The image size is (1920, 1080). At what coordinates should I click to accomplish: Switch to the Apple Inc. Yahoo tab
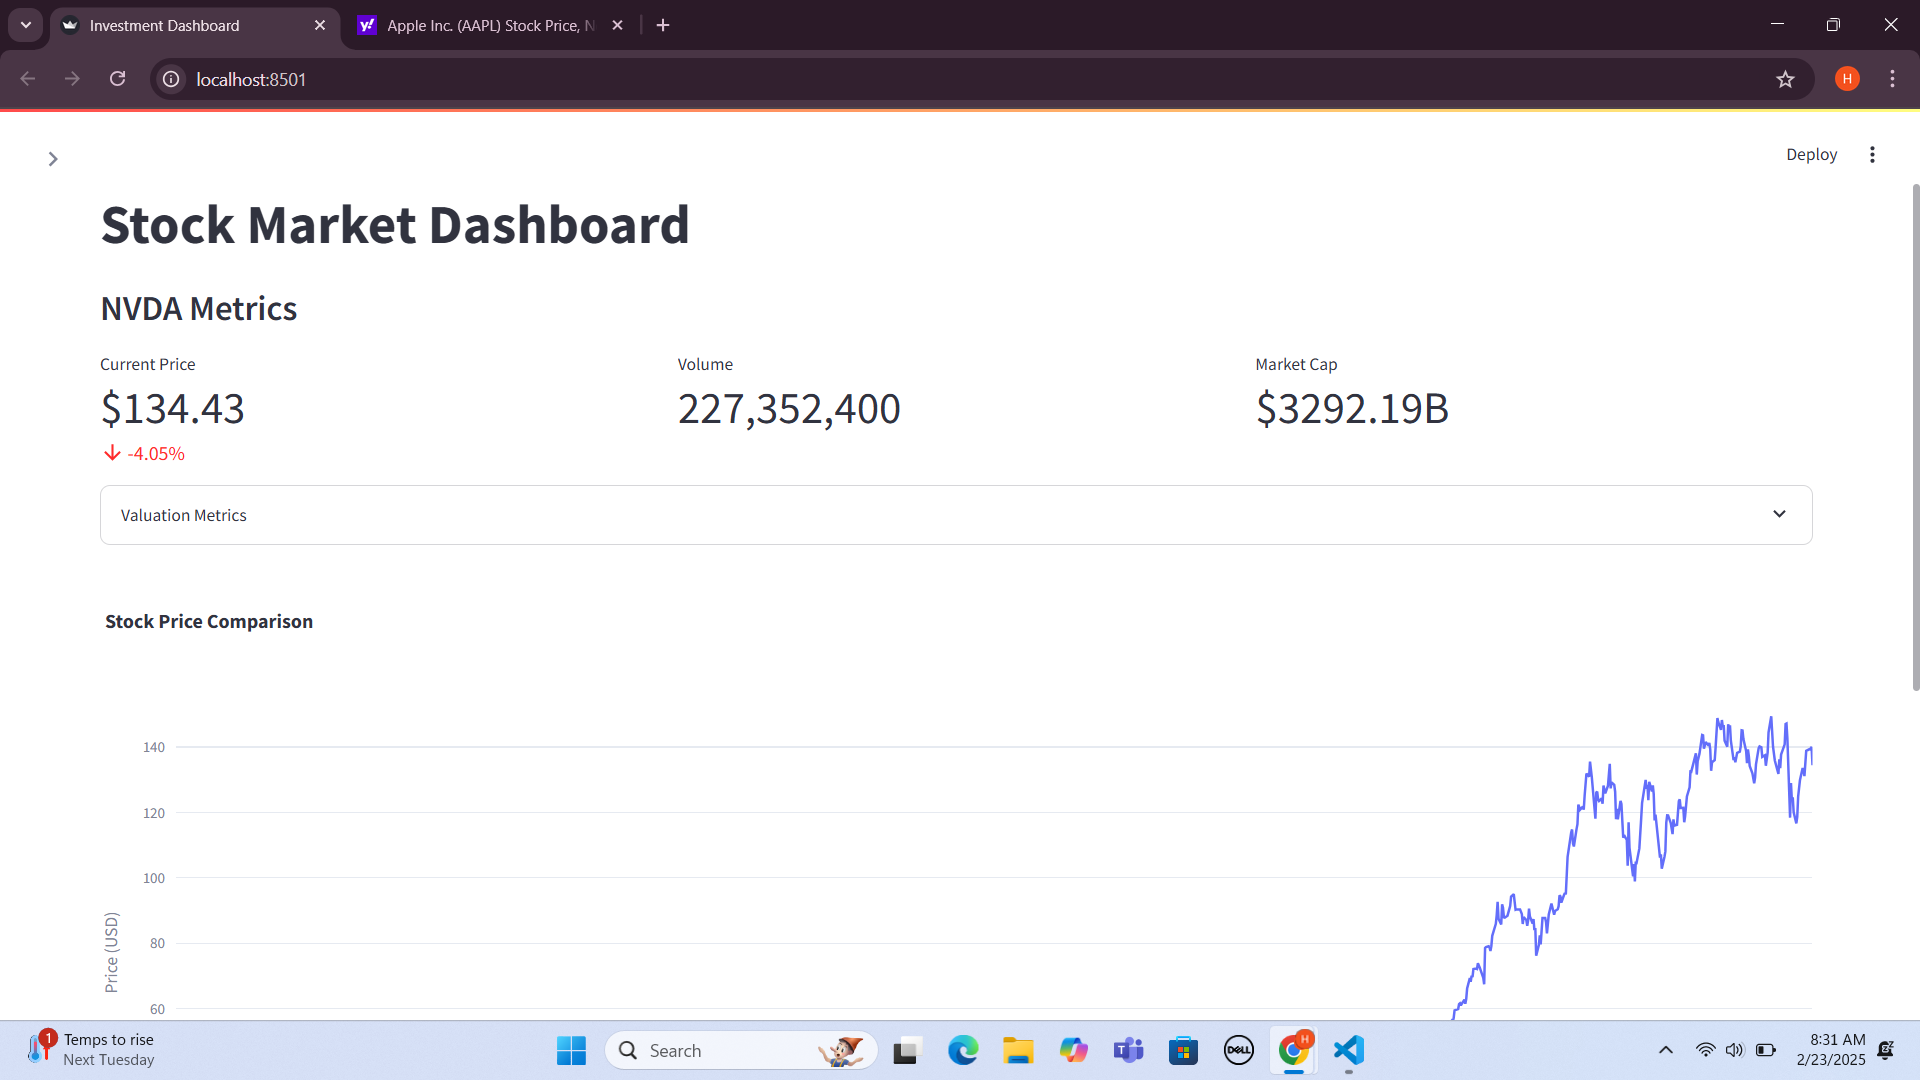click(x=480, y=25)
